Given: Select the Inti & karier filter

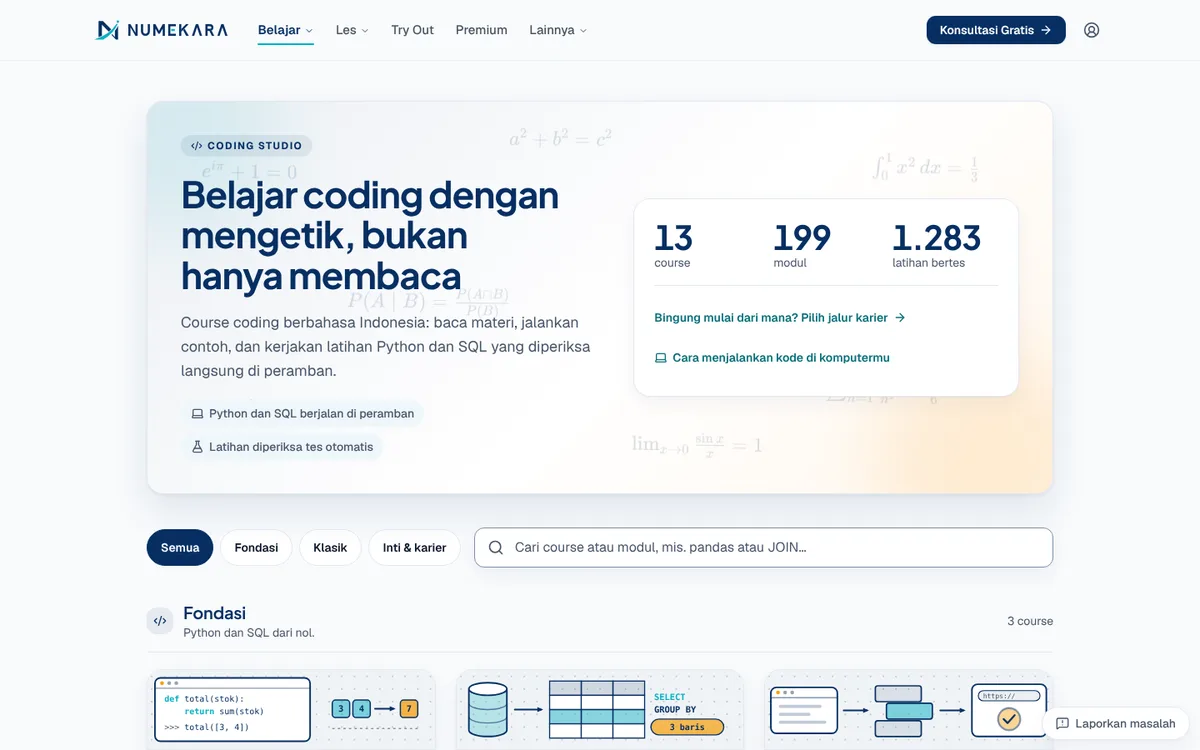Looking at the screenshot, I should coord(415,548).
